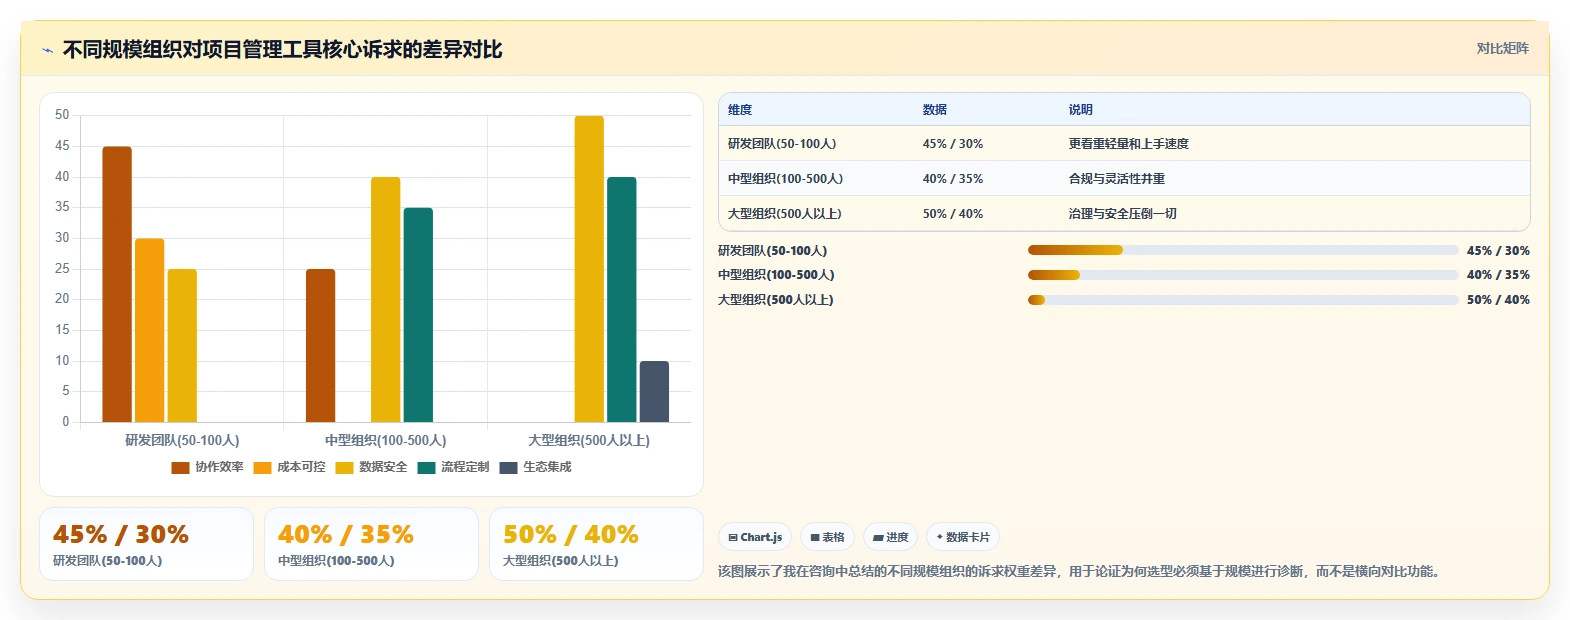
Task: Click the 流程定制 teal legend swatch
Action: (426, 468)
